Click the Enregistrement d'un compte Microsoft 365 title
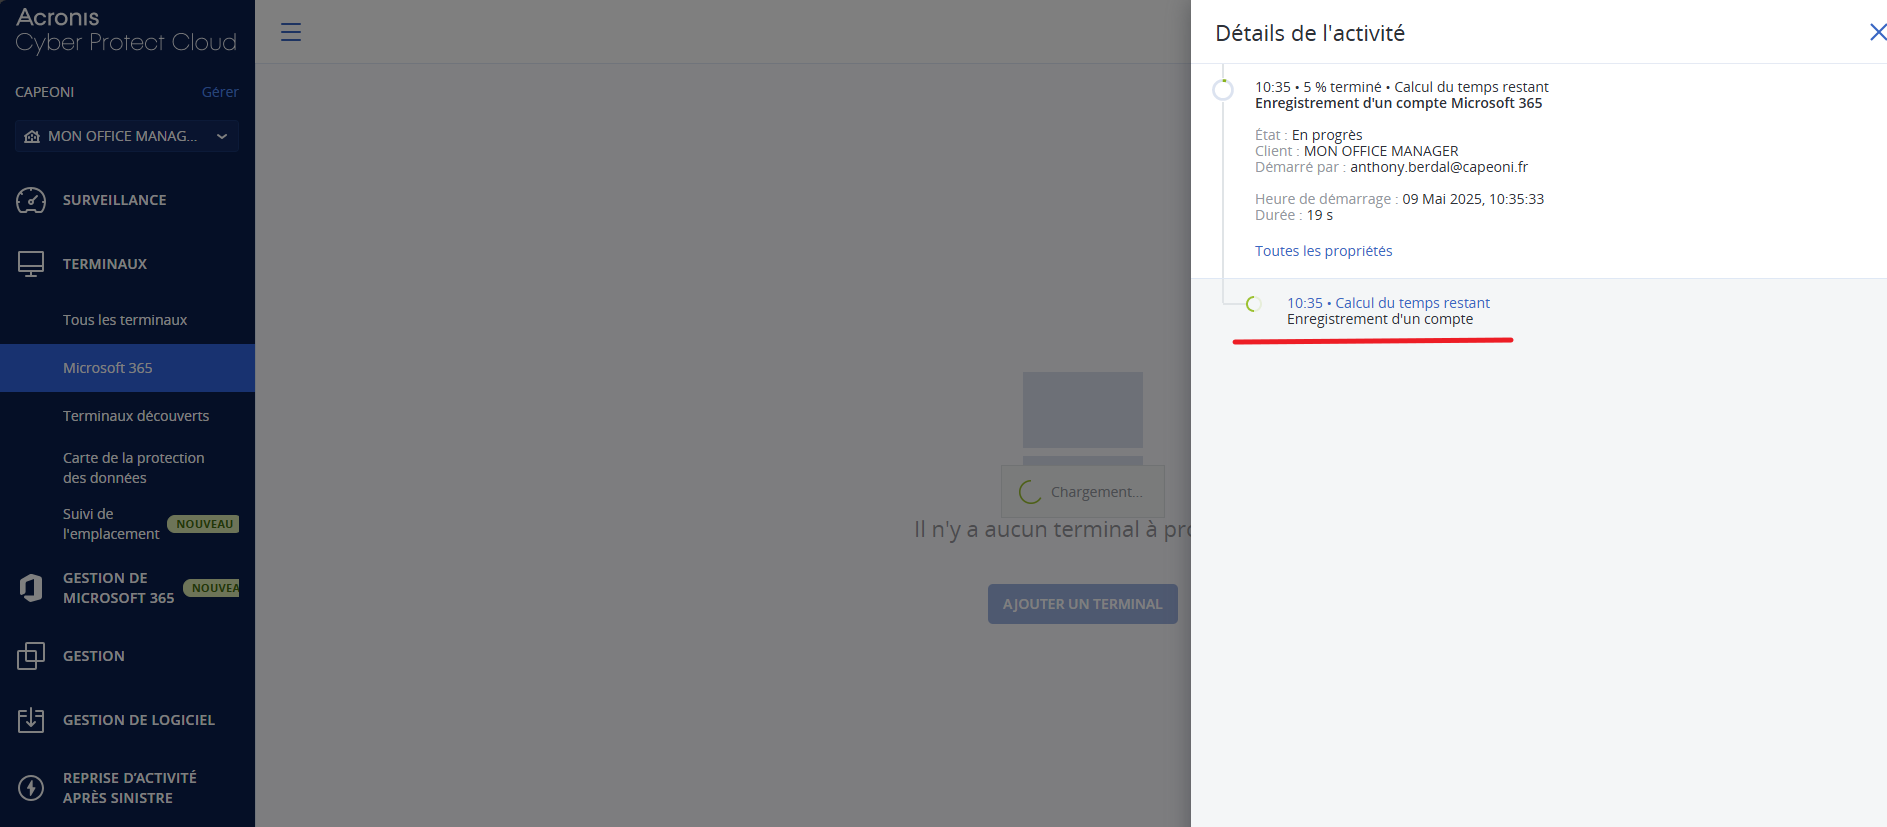This screenshot has height=827, width=1887. (x=1398, y=103)
